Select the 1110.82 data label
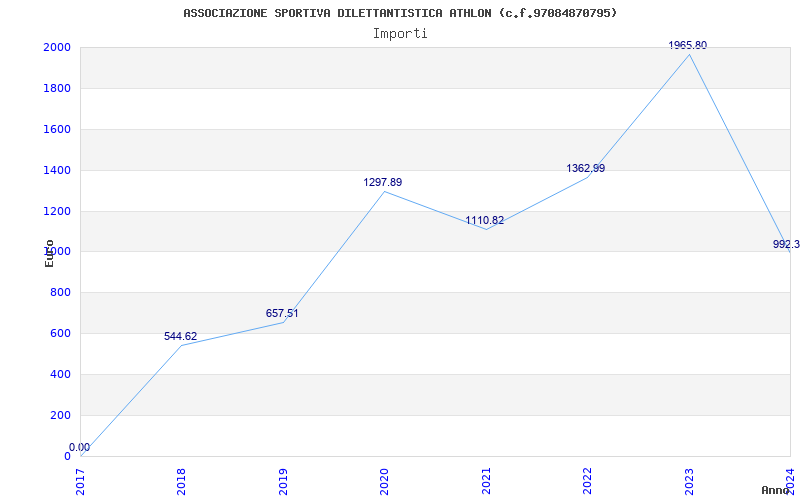 485,220
